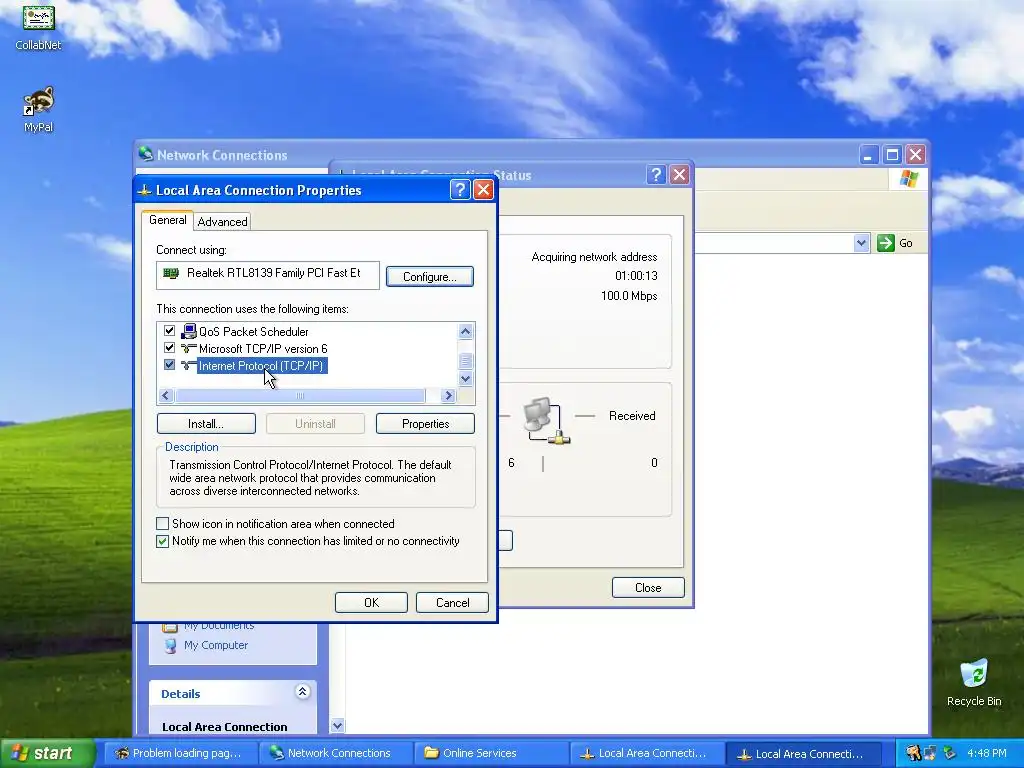This screenshot has height=768, width=1024.
Task: Close the Local Area Connection Status dialog
Action: pos(680,174)
